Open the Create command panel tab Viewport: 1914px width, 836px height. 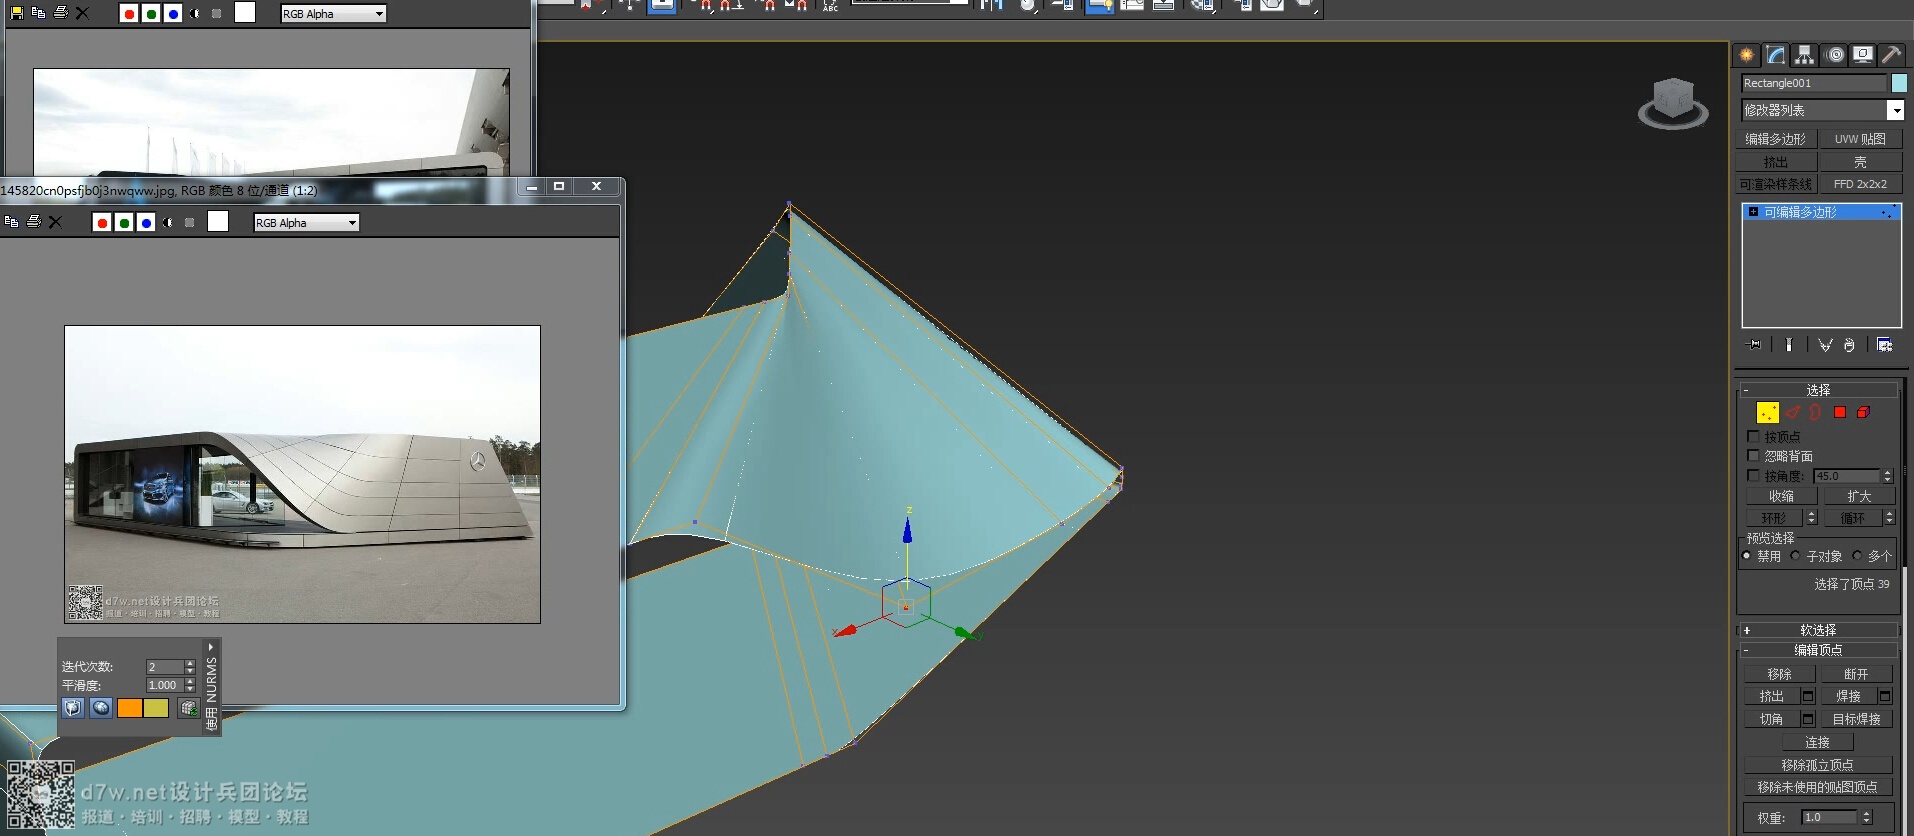pyautogui.click(x=1747, y=55)
